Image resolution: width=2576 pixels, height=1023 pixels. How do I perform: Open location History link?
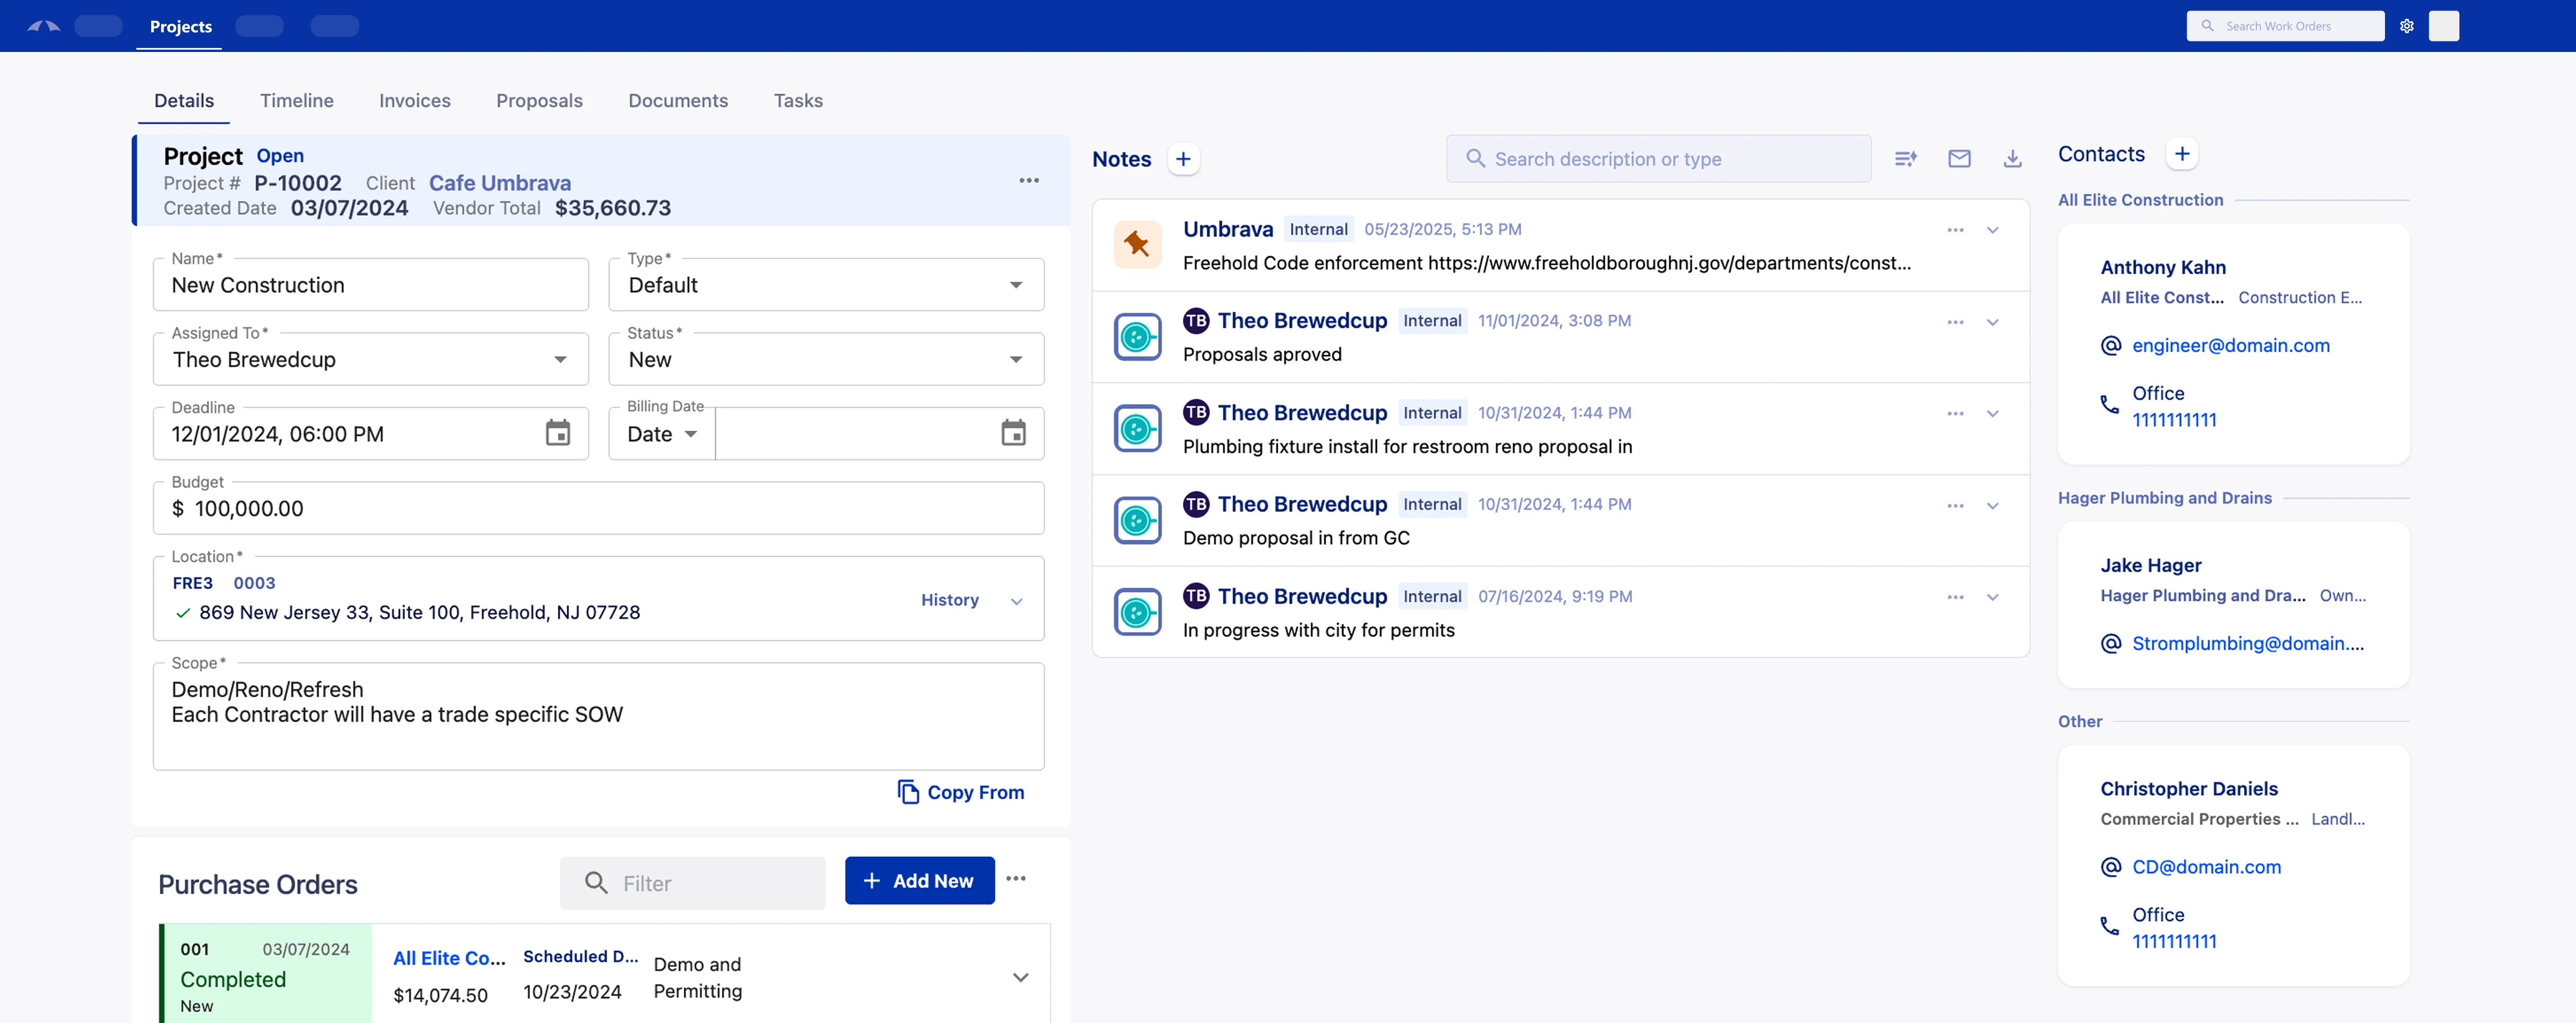pyautogui.click(x=949, y=600)
